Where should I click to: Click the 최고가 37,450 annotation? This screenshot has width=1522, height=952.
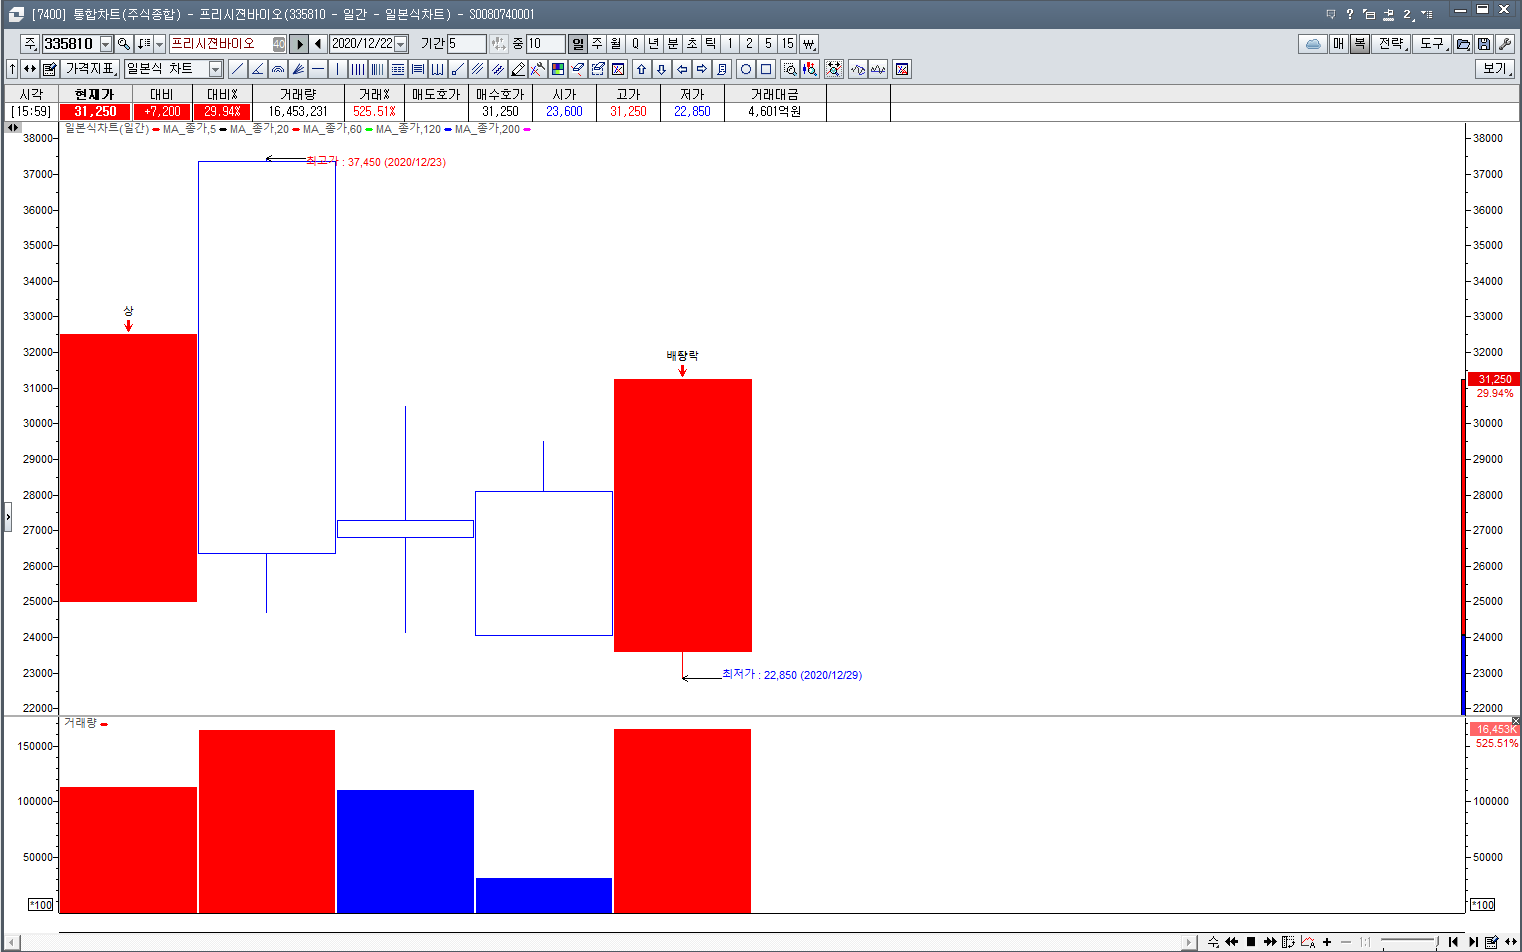(376, 162)
